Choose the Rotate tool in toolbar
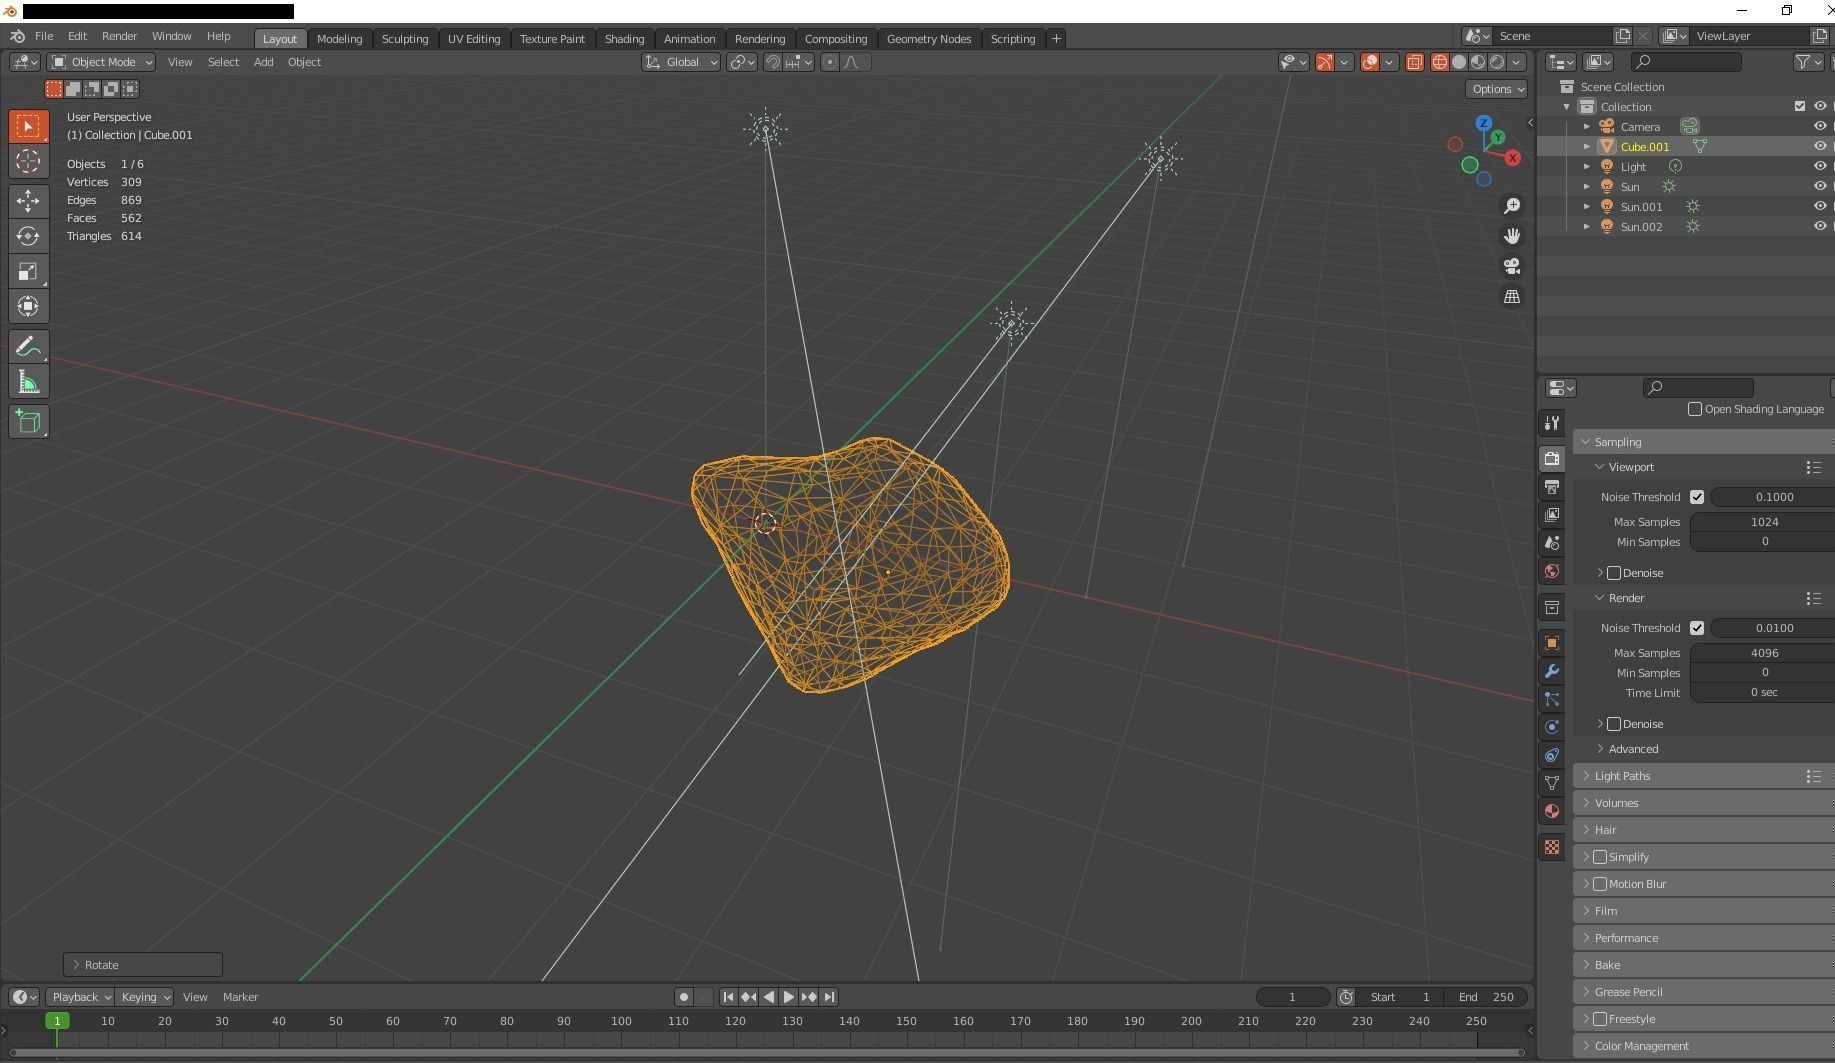 [28, 236]
